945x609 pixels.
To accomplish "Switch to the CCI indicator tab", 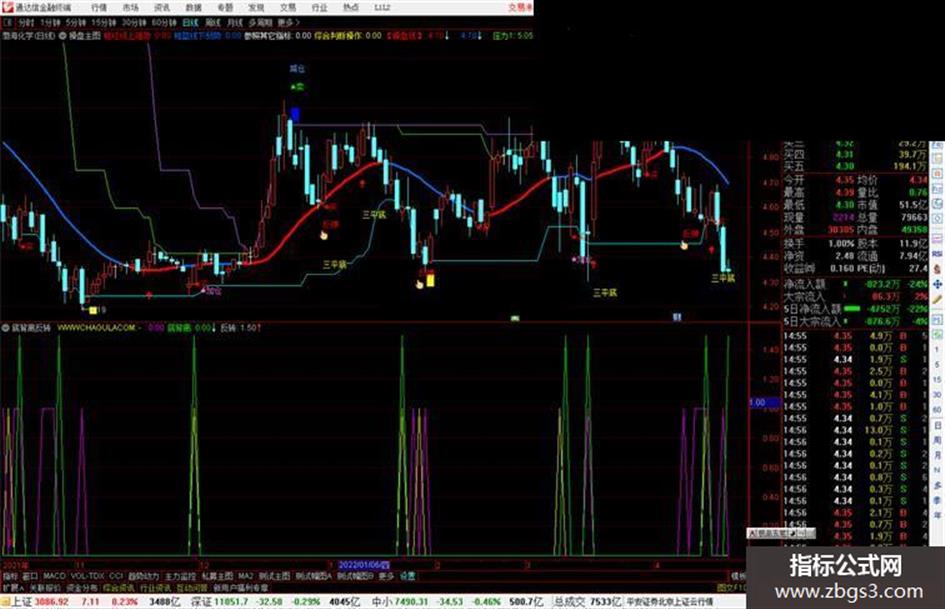I will [x=116, y=576].
